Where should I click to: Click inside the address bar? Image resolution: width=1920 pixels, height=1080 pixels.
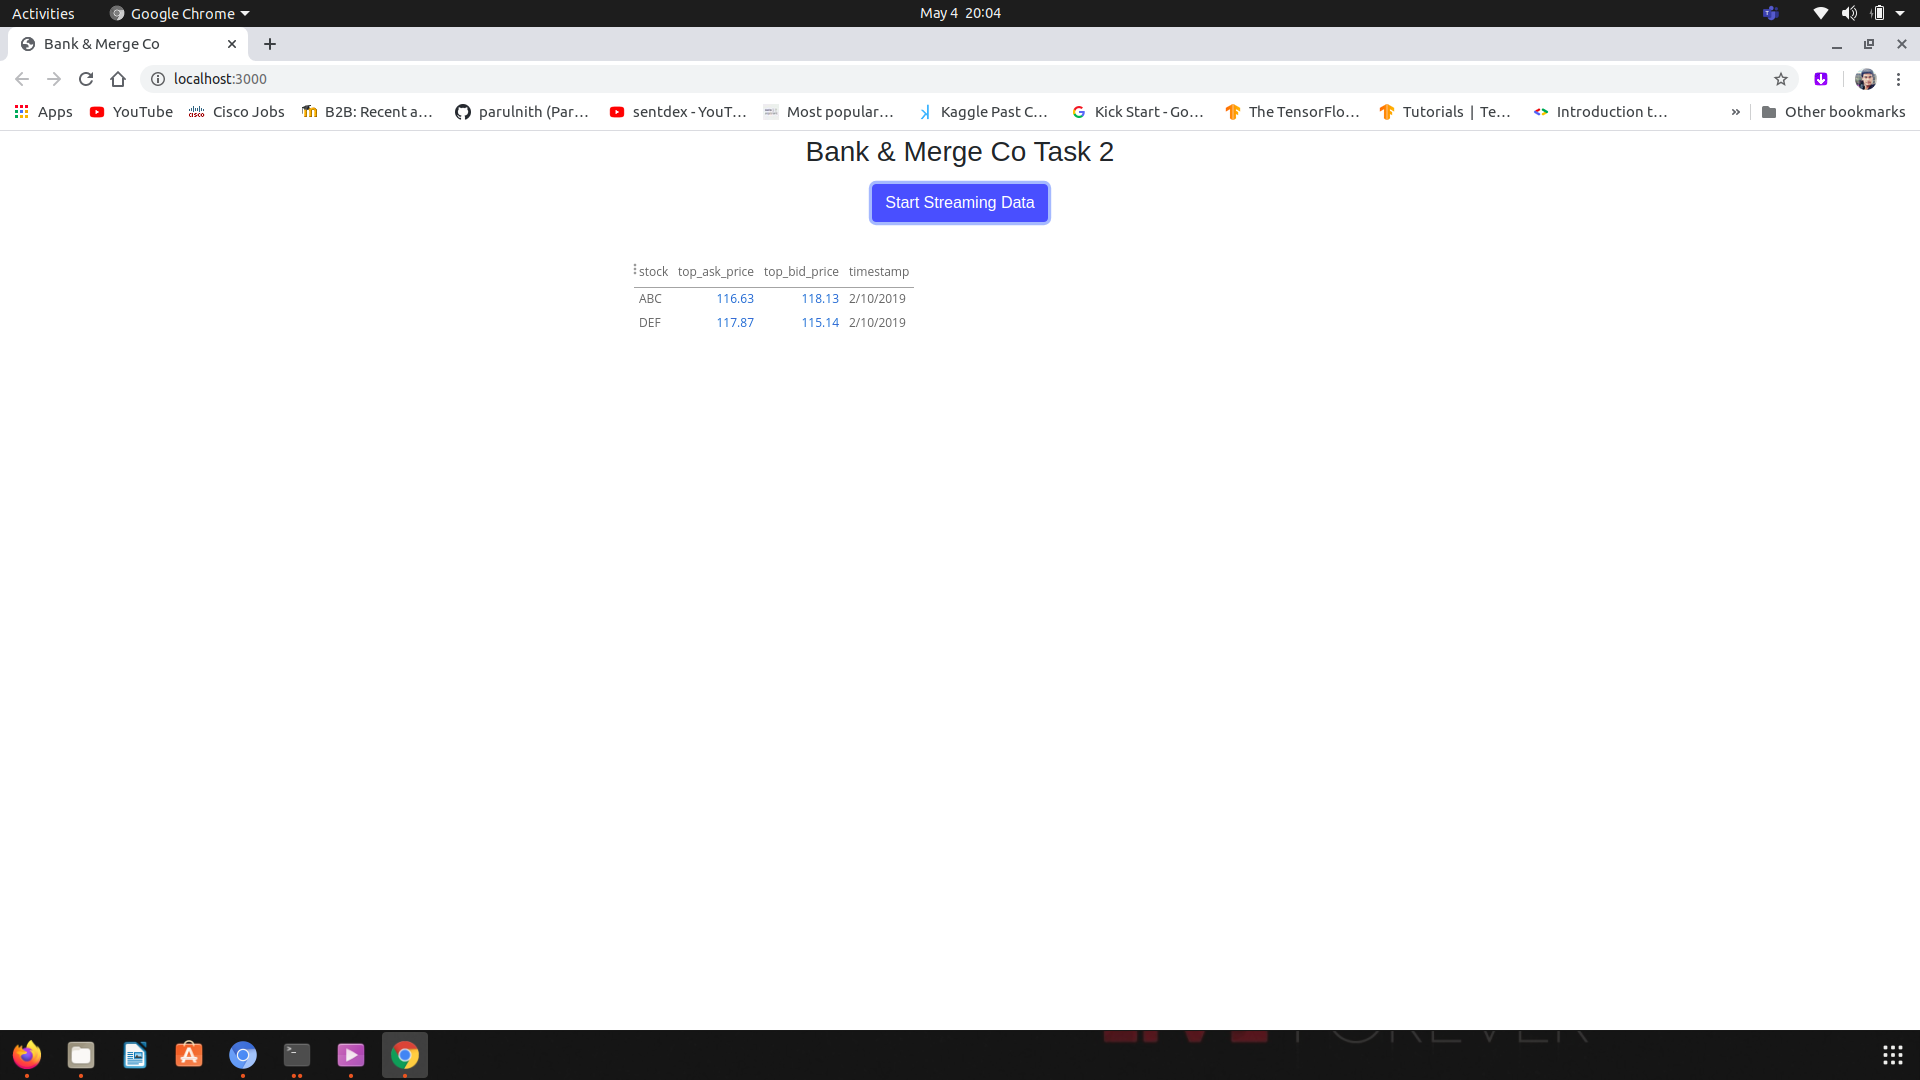(x=700, y=79)
